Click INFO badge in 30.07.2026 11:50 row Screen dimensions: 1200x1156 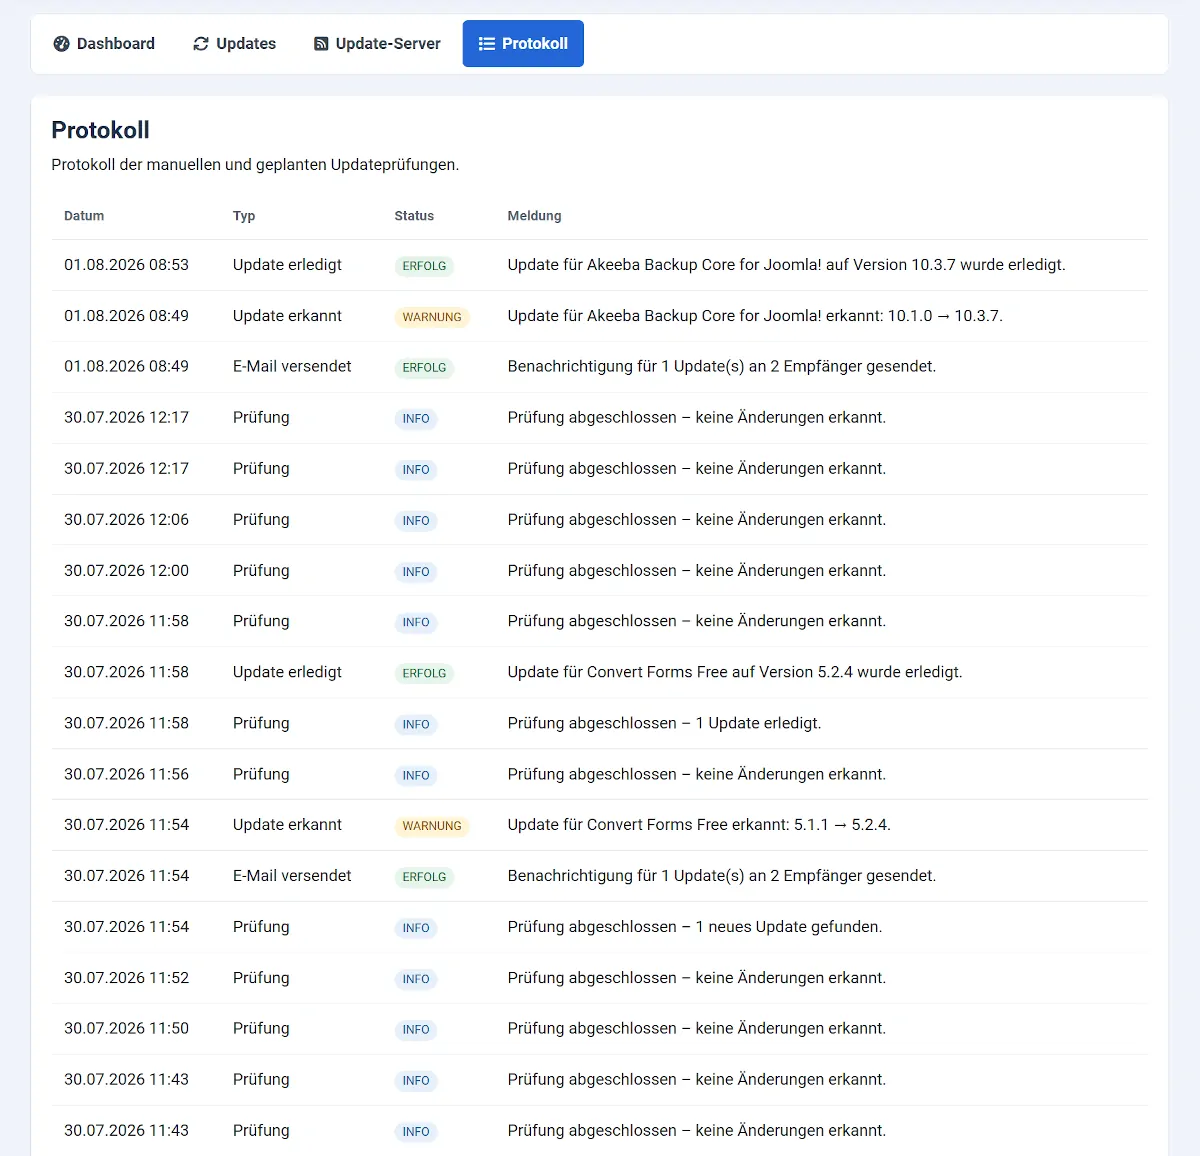[416, 1030]
